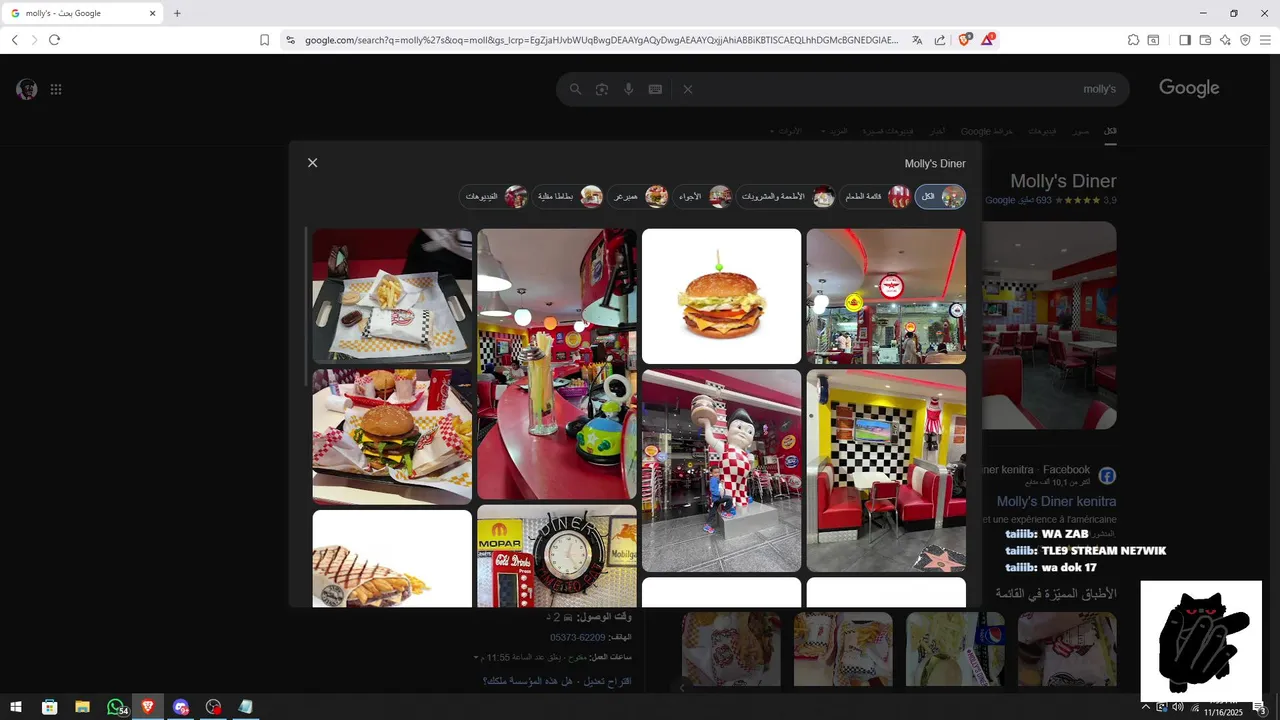Open a new browser tab
The image size is (1280, 720).
click(x=177, y=14)
